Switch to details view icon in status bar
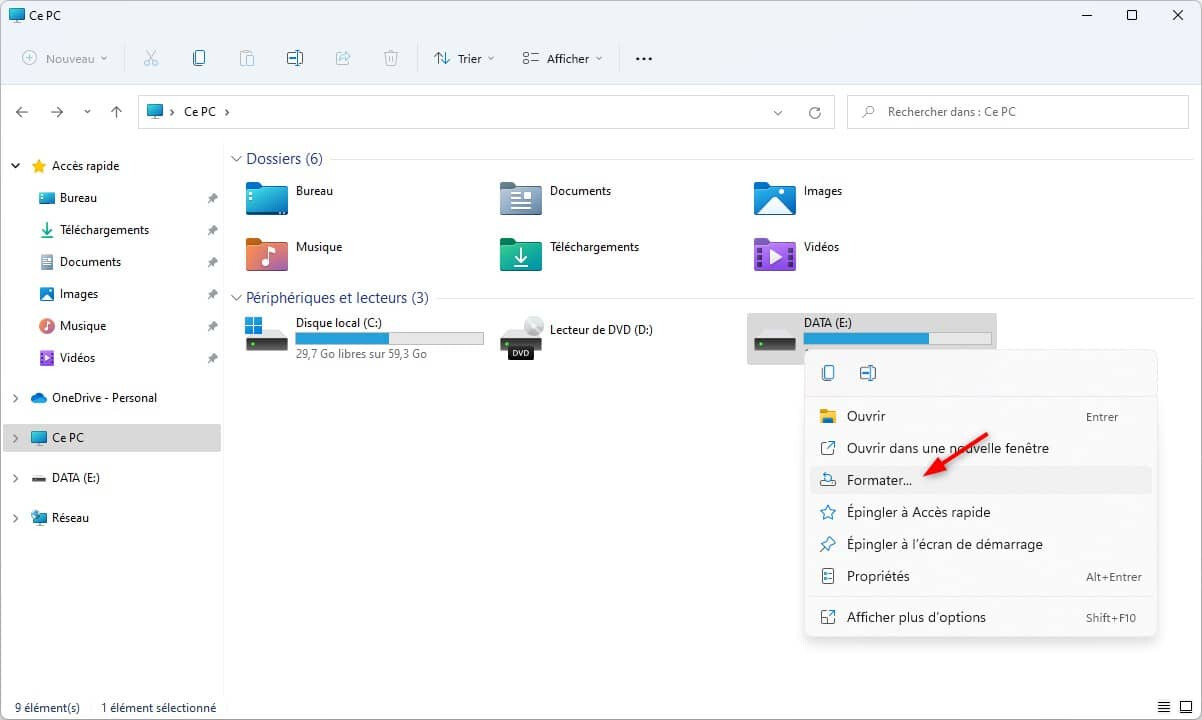The height and width of the screenshot is (720, 1202). pyautogui.click(x=1163, y=707)
